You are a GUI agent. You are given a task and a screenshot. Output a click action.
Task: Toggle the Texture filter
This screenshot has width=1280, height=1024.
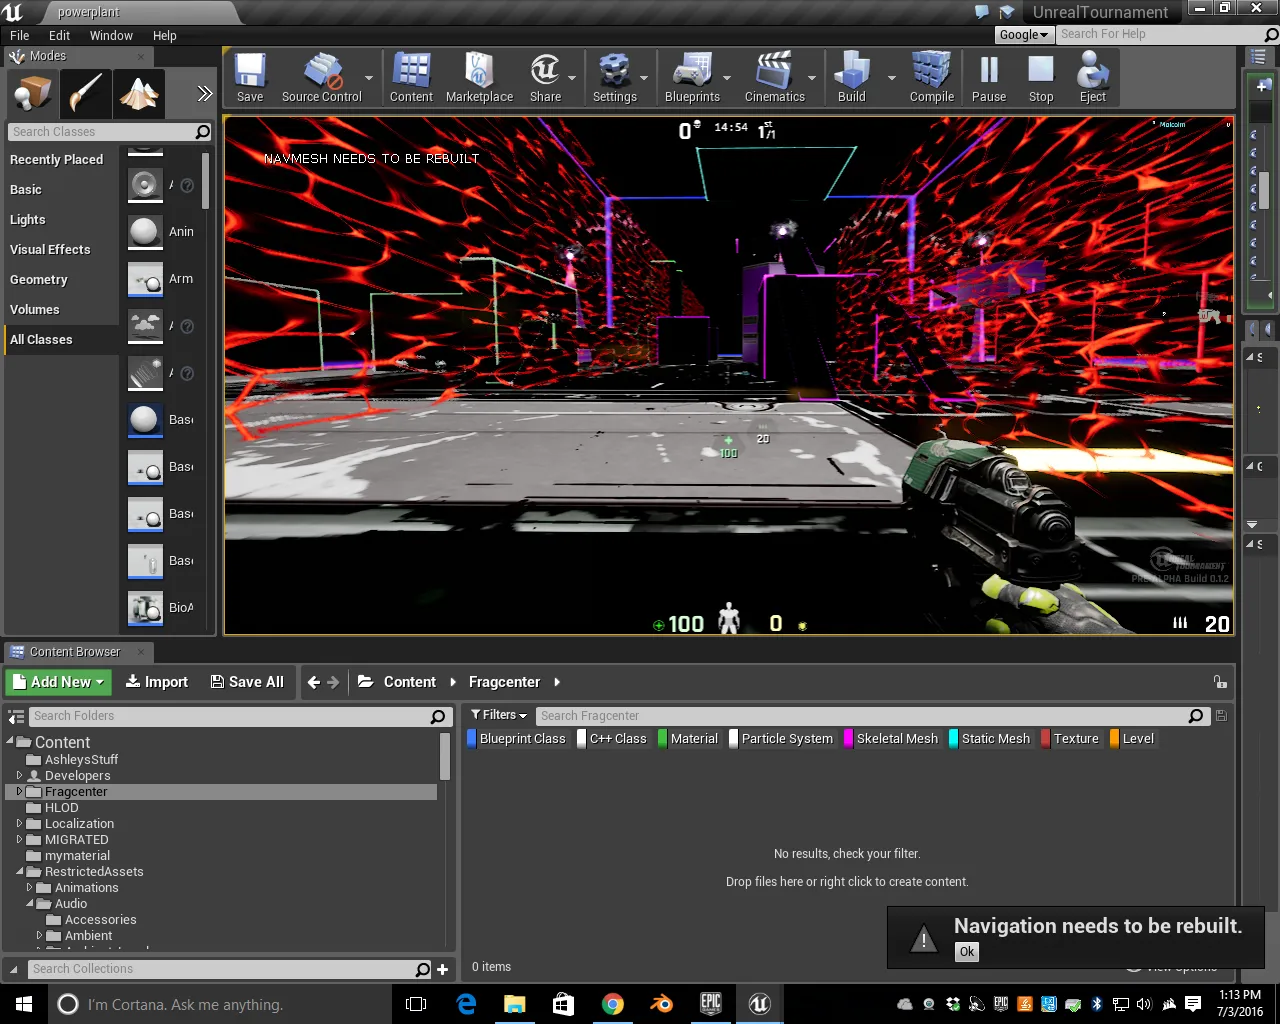[1070, 739]
